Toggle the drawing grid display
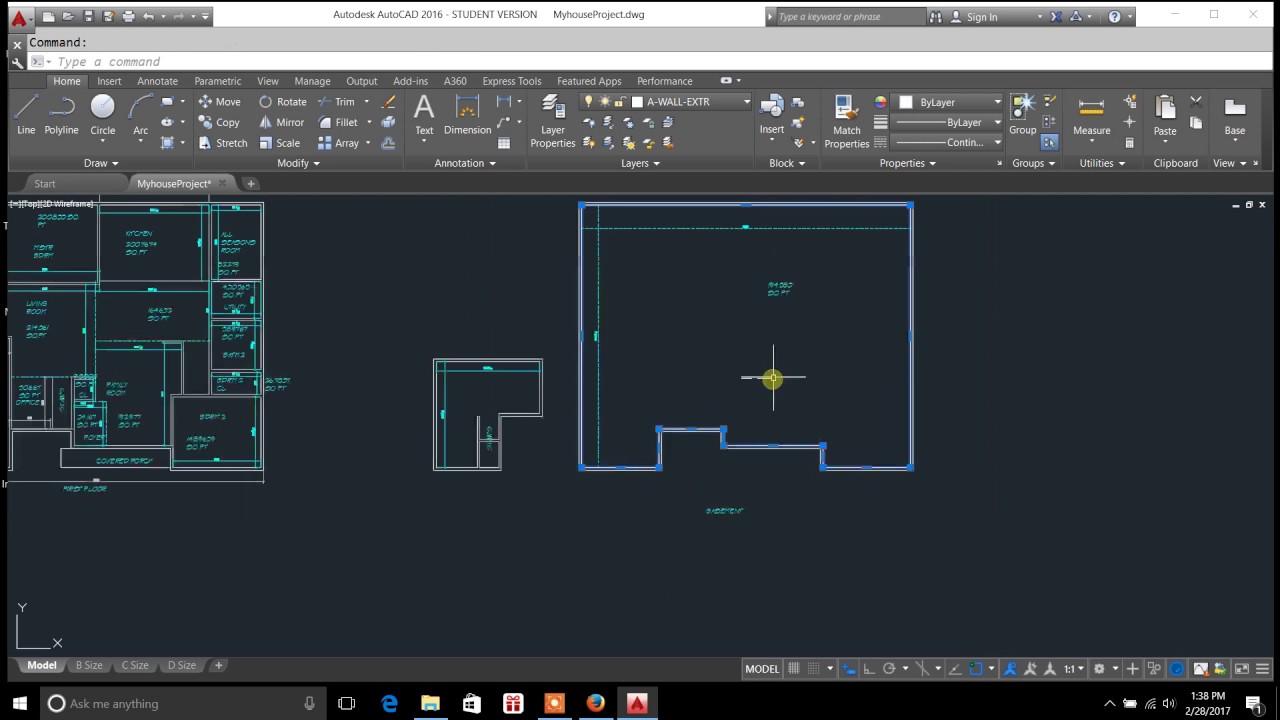1280x720 pixels. 794,669
